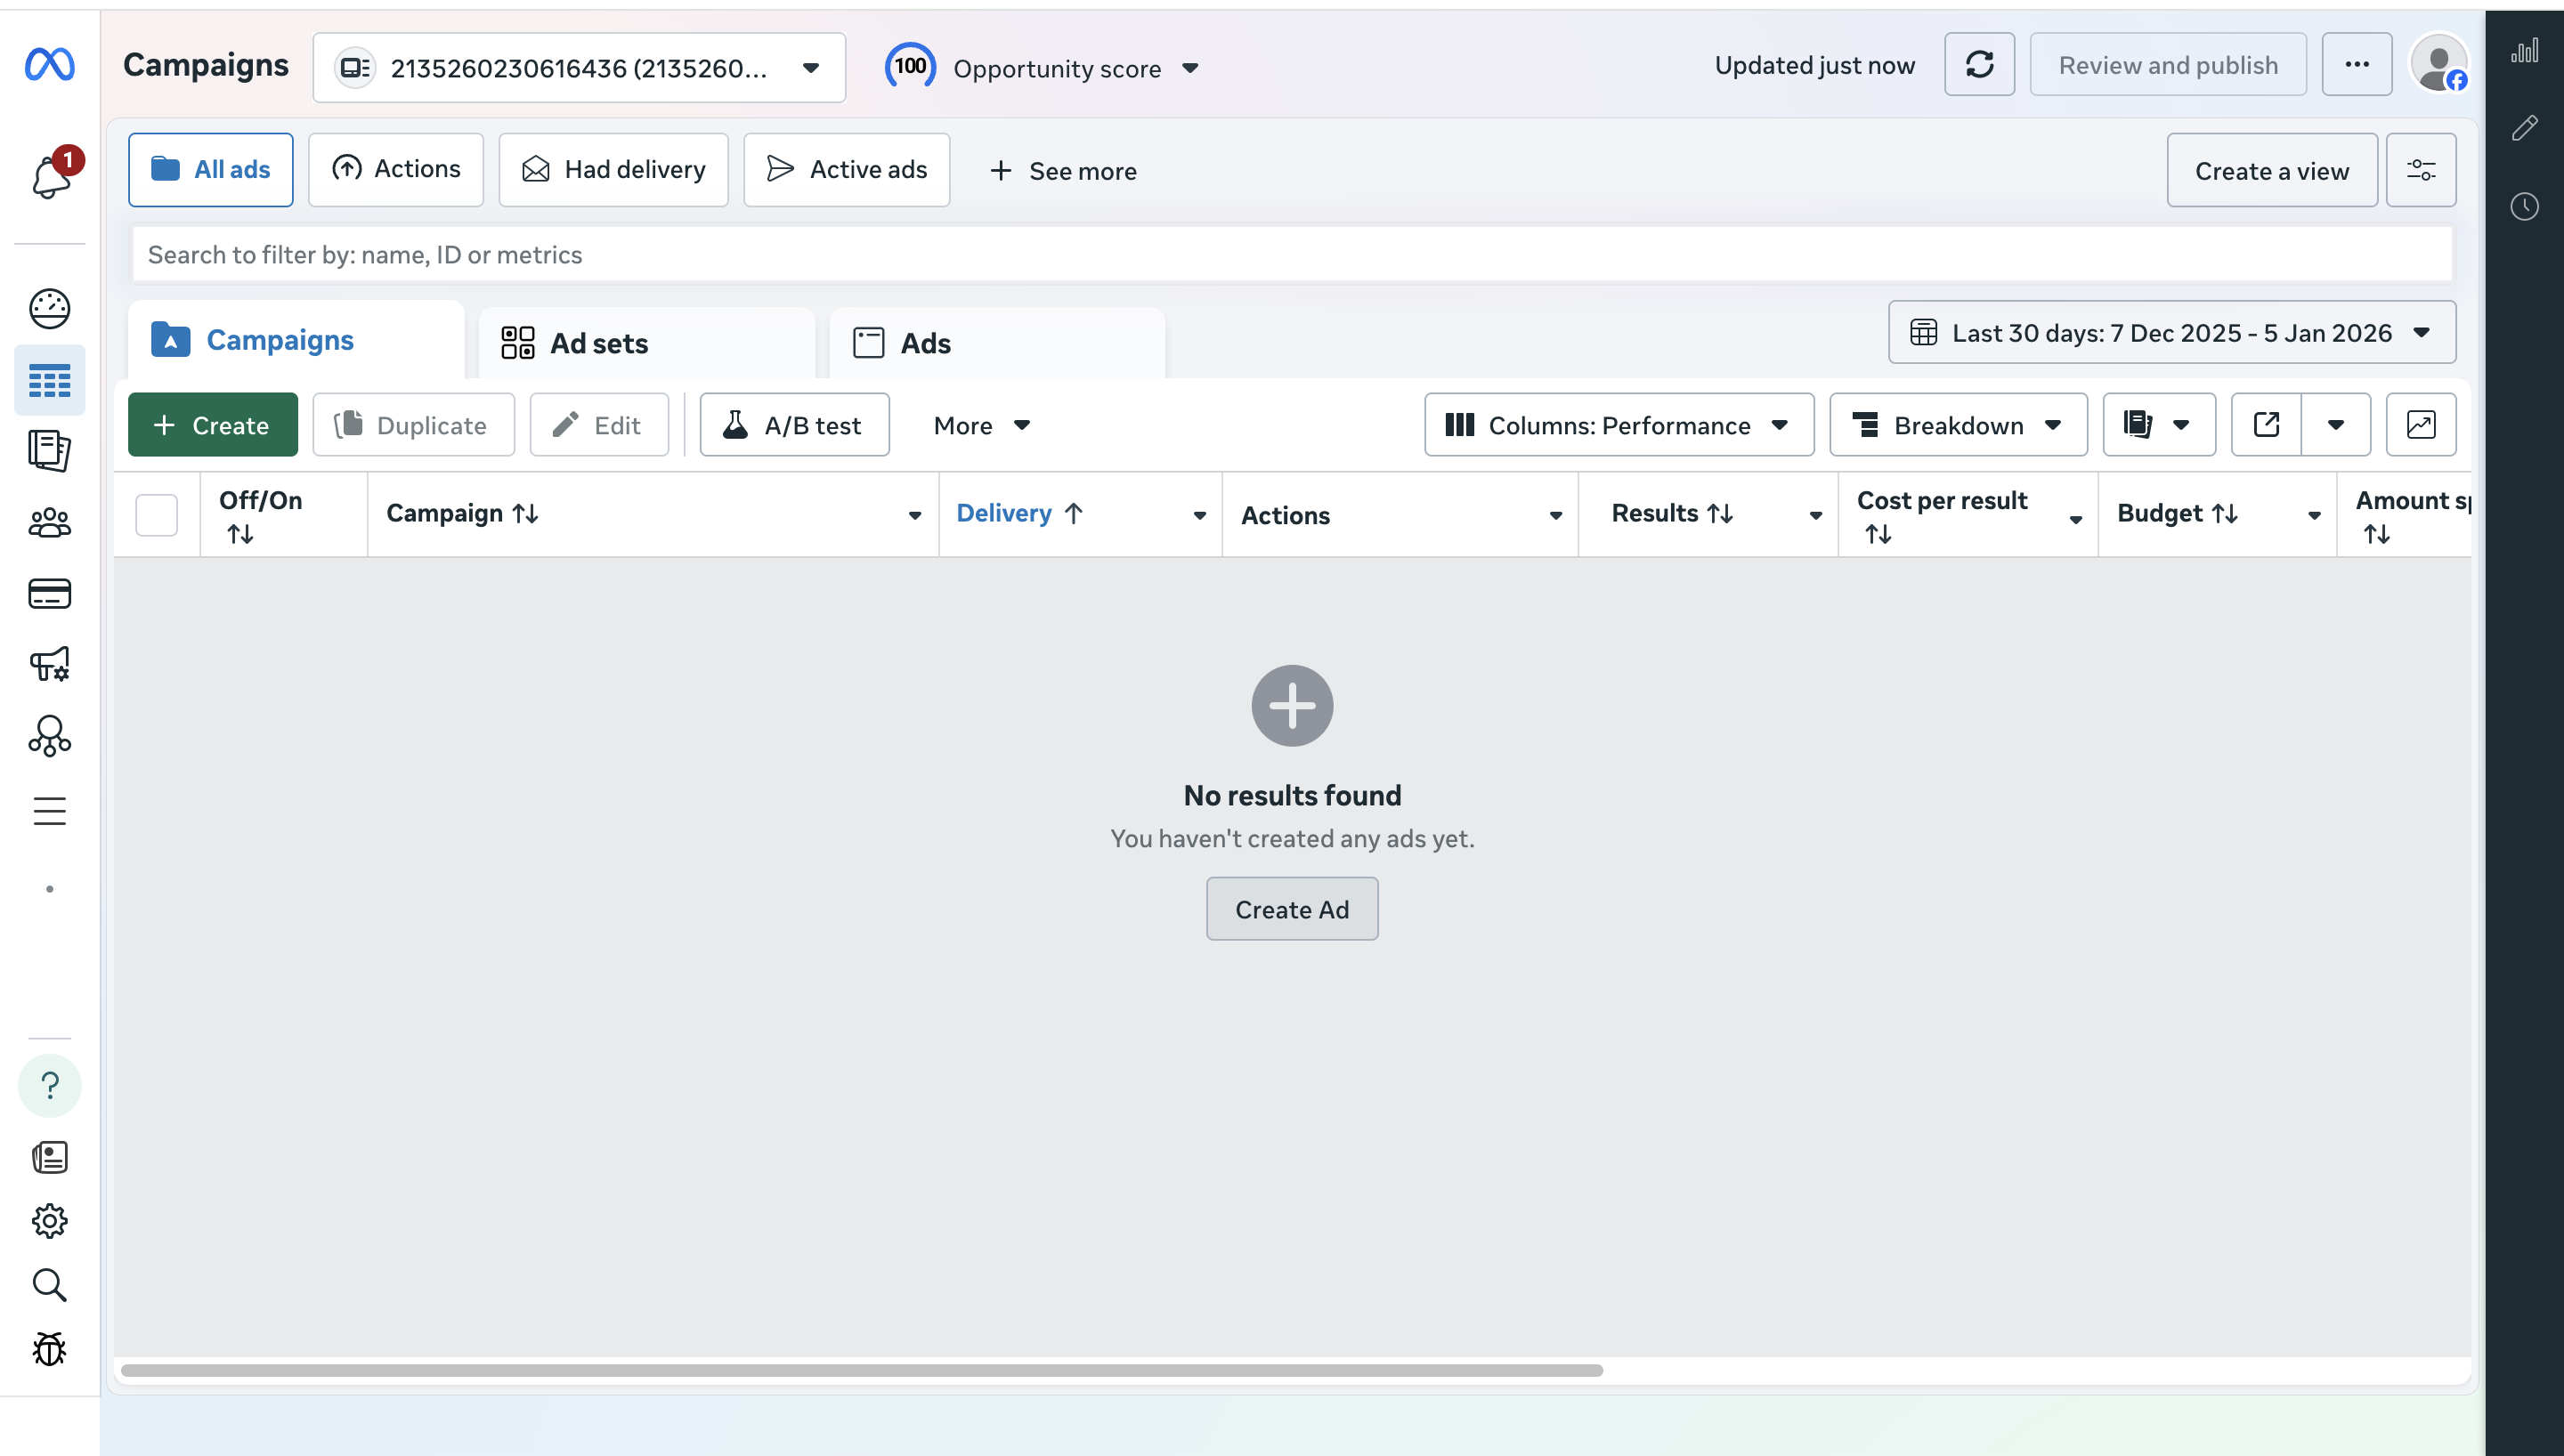Open the Audiences people icon
Image resolution: width=2564 pixels, height=1456 pixels.
(x=50, y=522)
